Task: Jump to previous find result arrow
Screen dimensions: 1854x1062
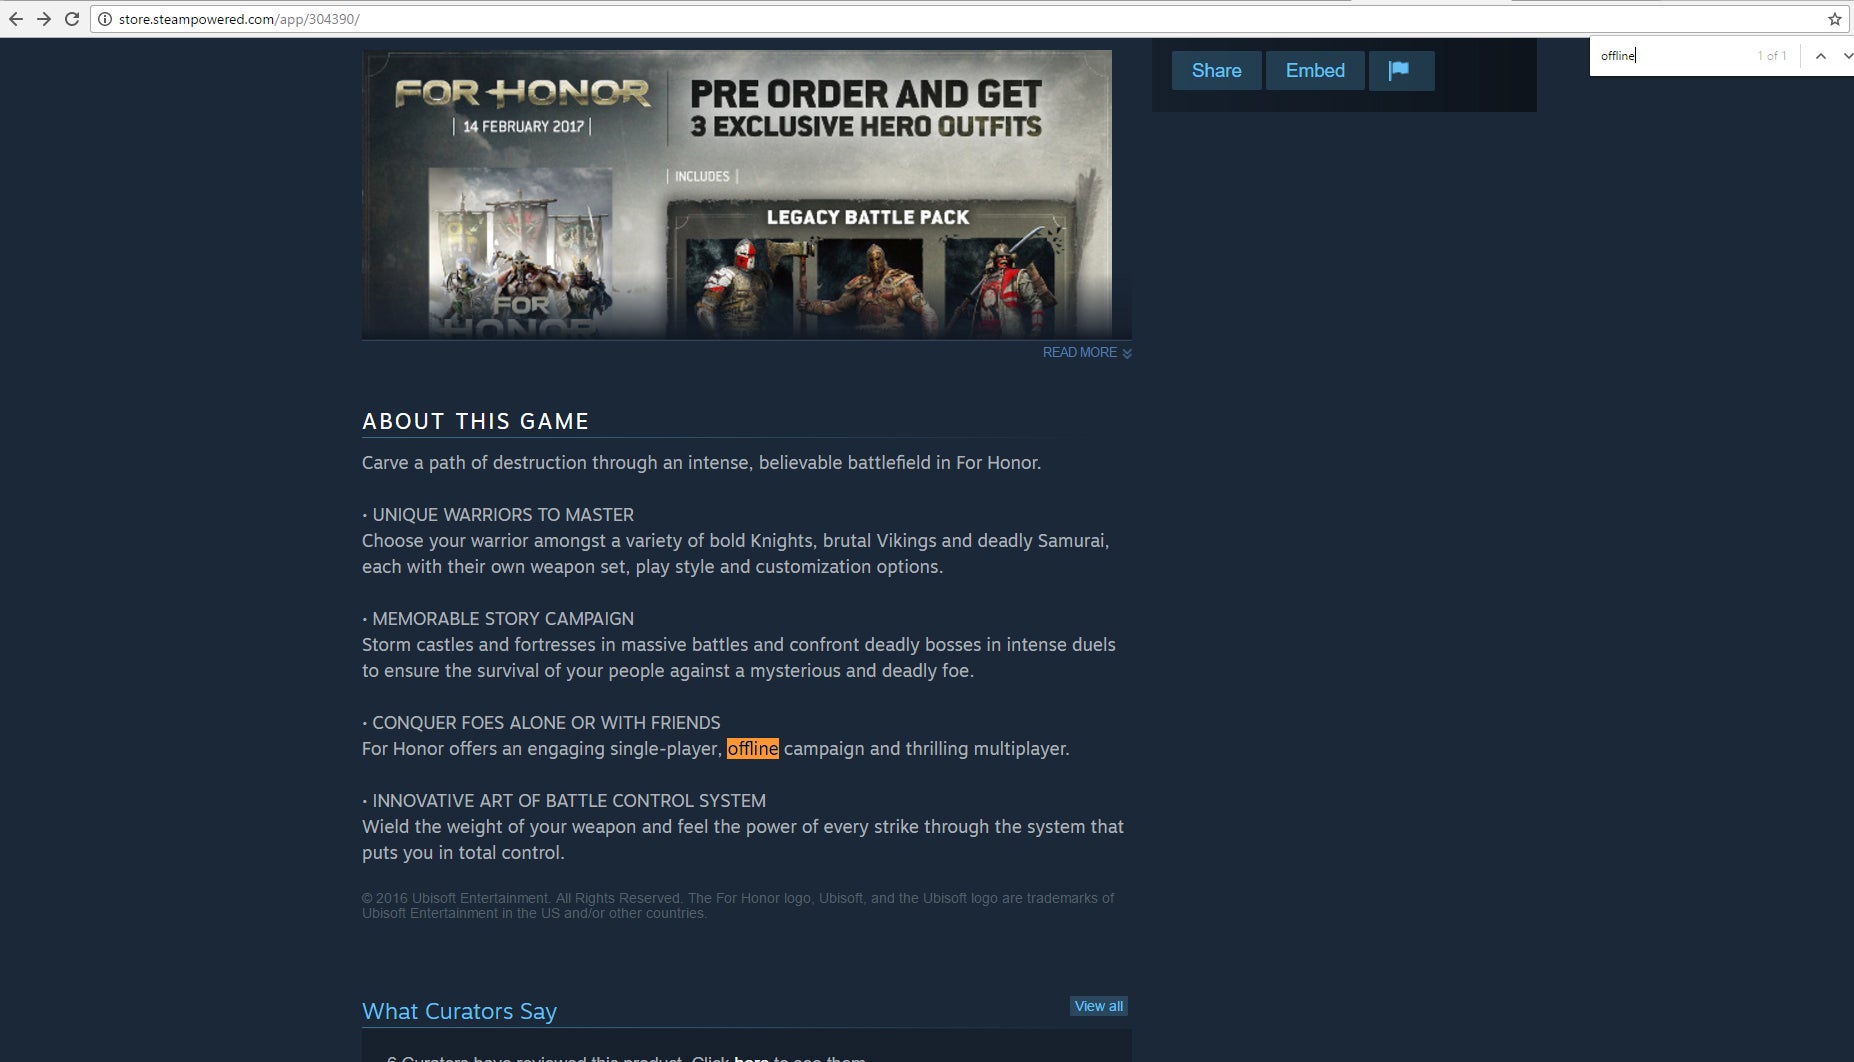Action: point(1821,56)
